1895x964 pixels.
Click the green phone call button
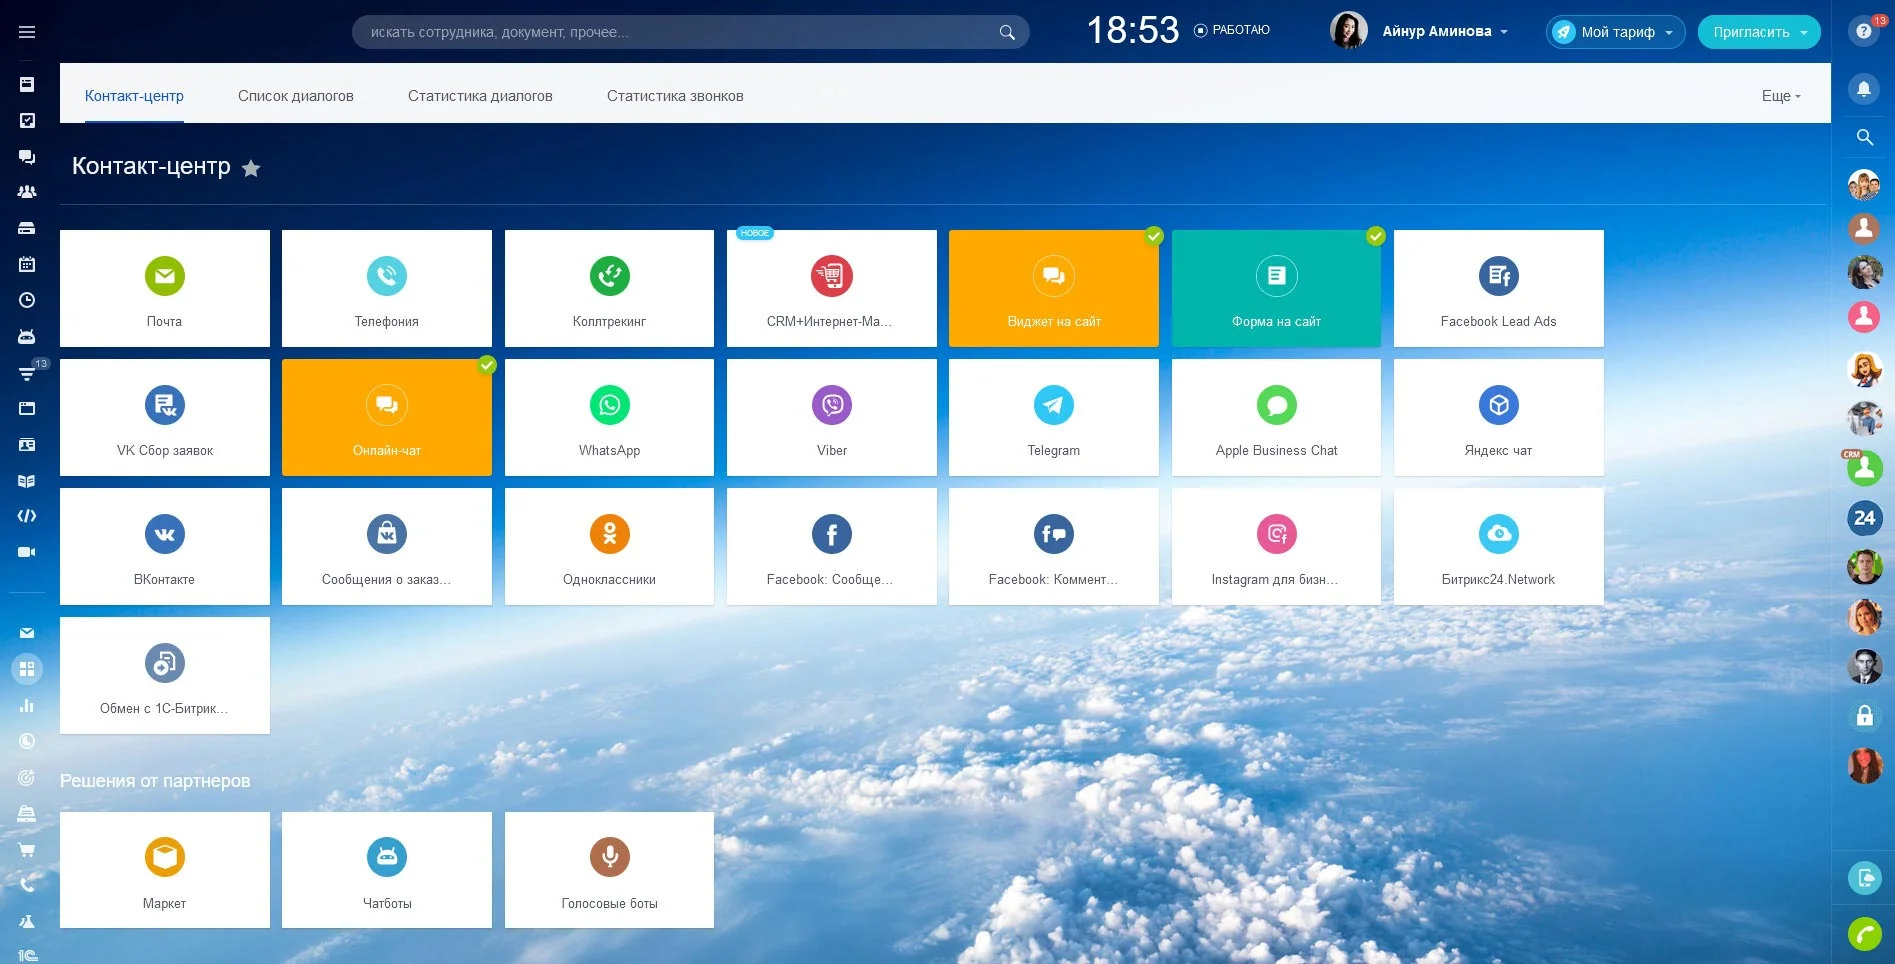(1864, 934)
